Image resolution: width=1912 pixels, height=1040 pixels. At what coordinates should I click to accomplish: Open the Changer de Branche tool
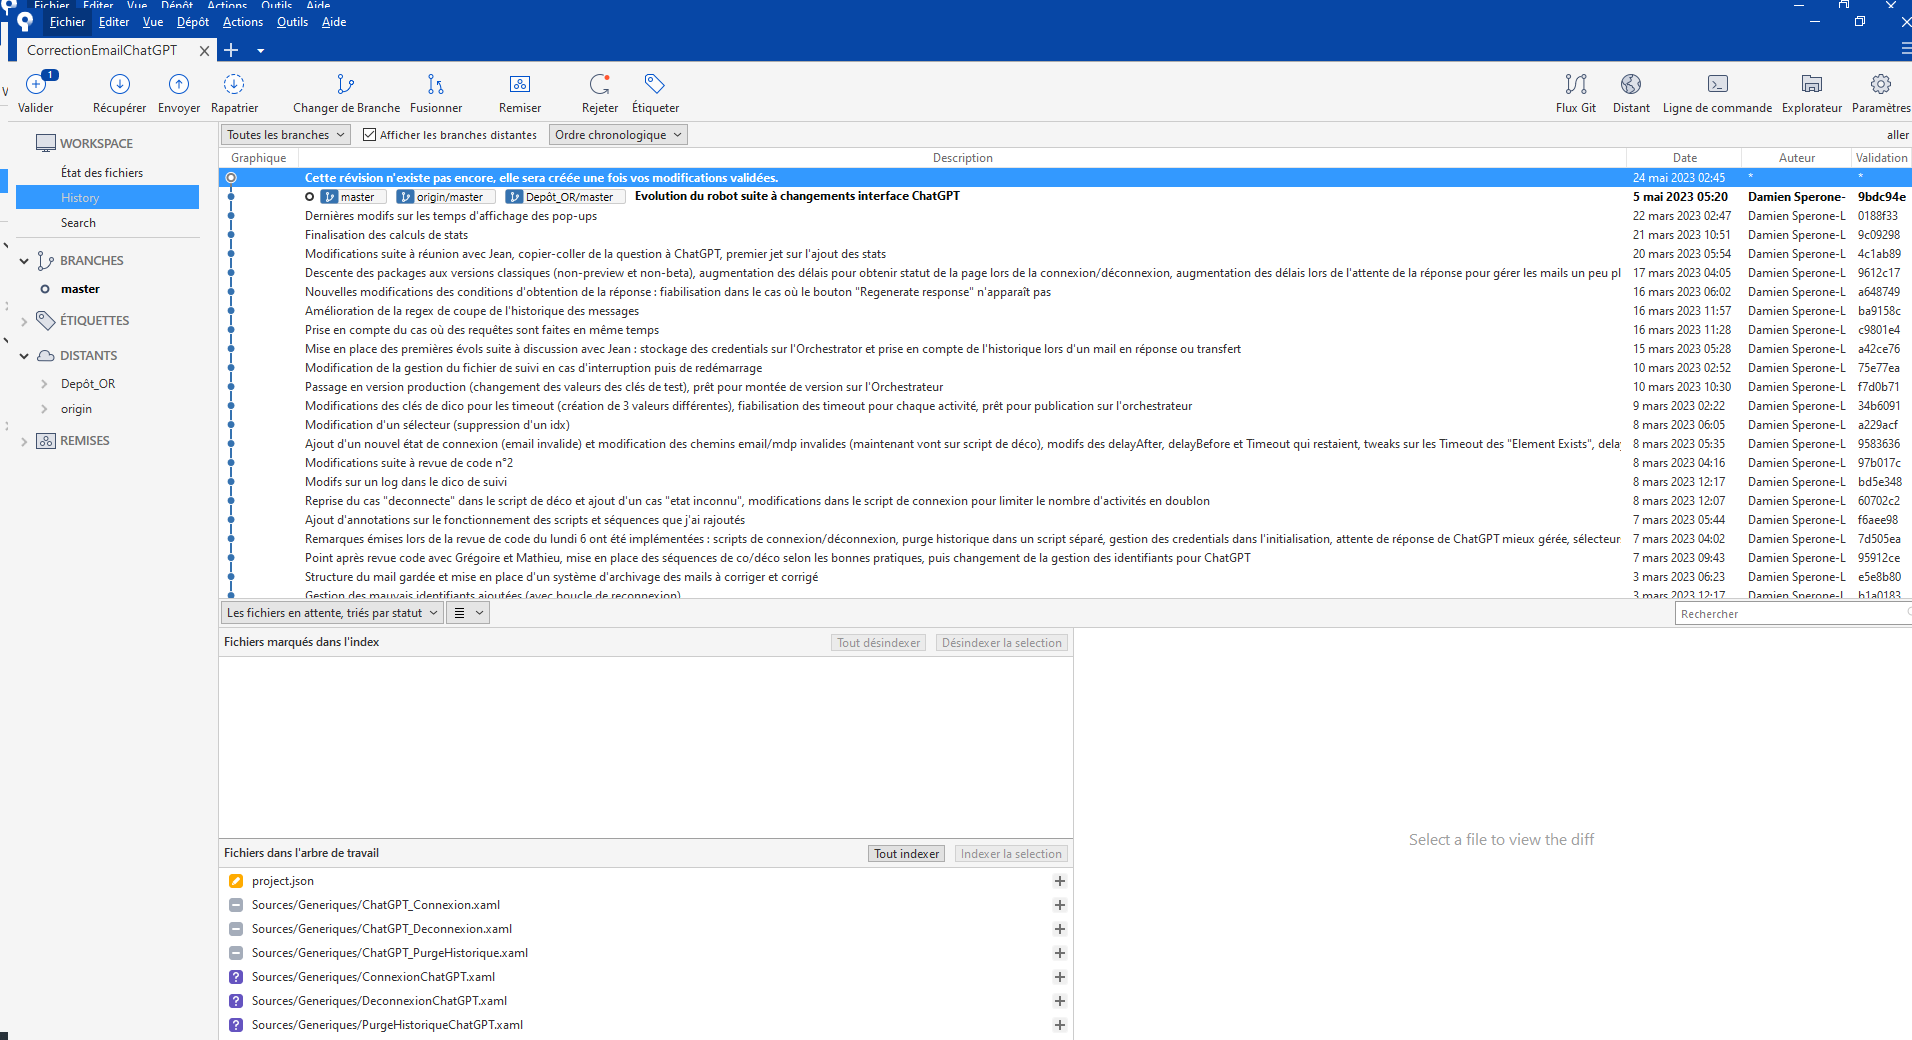(x=345, y=85)
